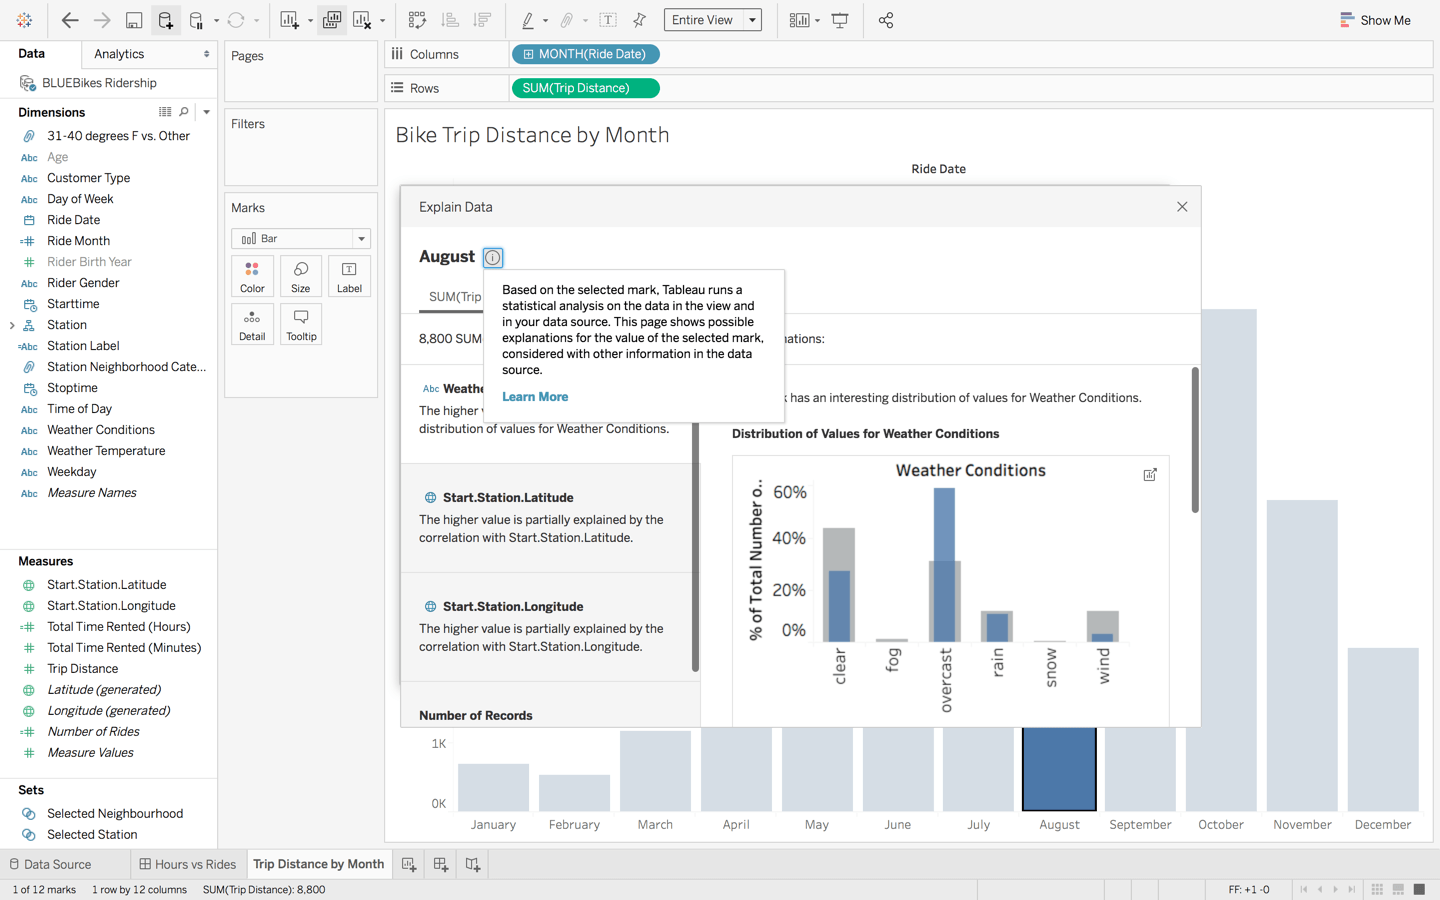This screenshot has width=1440, height=900.
Task: Click the Learn More link
Action: 535,397
